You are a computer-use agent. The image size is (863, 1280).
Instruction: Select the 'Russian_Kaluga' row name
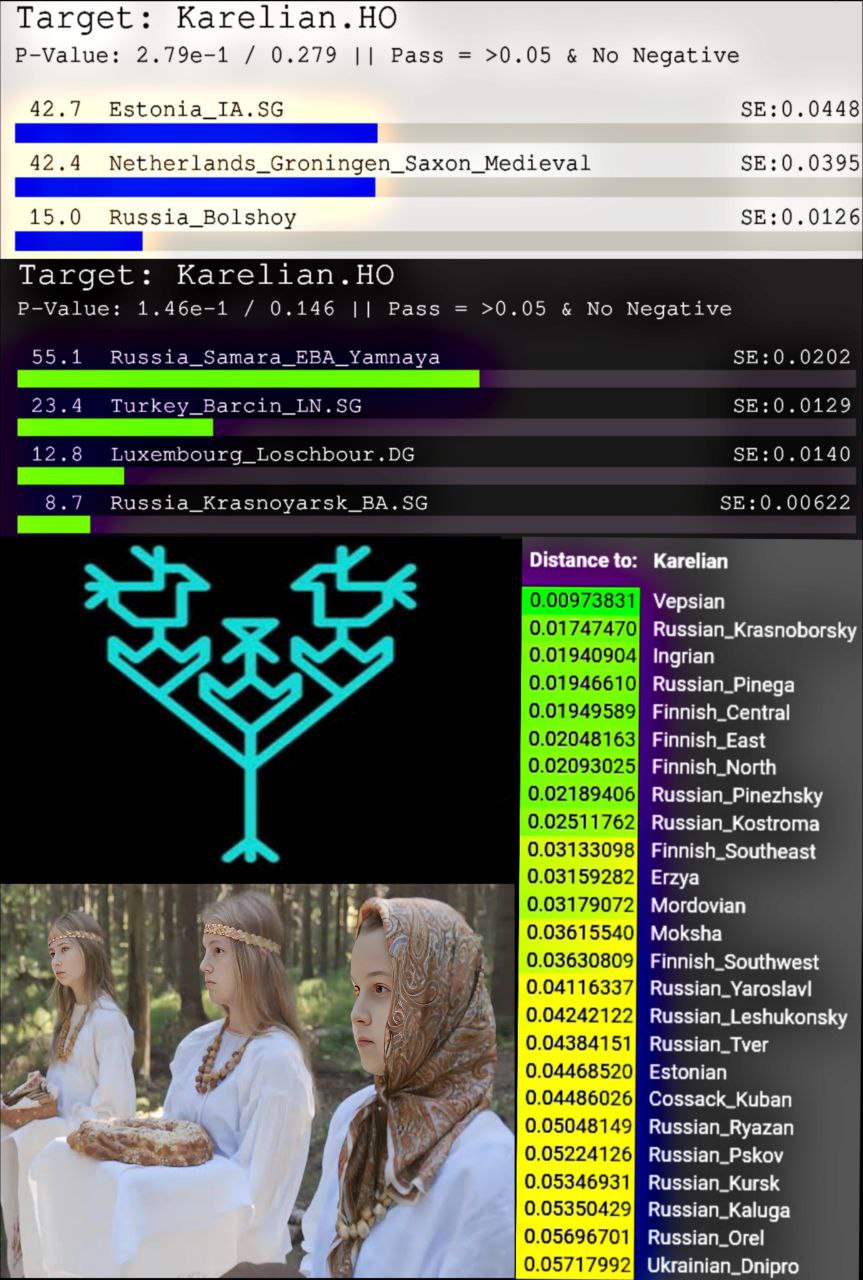pos(719,1210)
